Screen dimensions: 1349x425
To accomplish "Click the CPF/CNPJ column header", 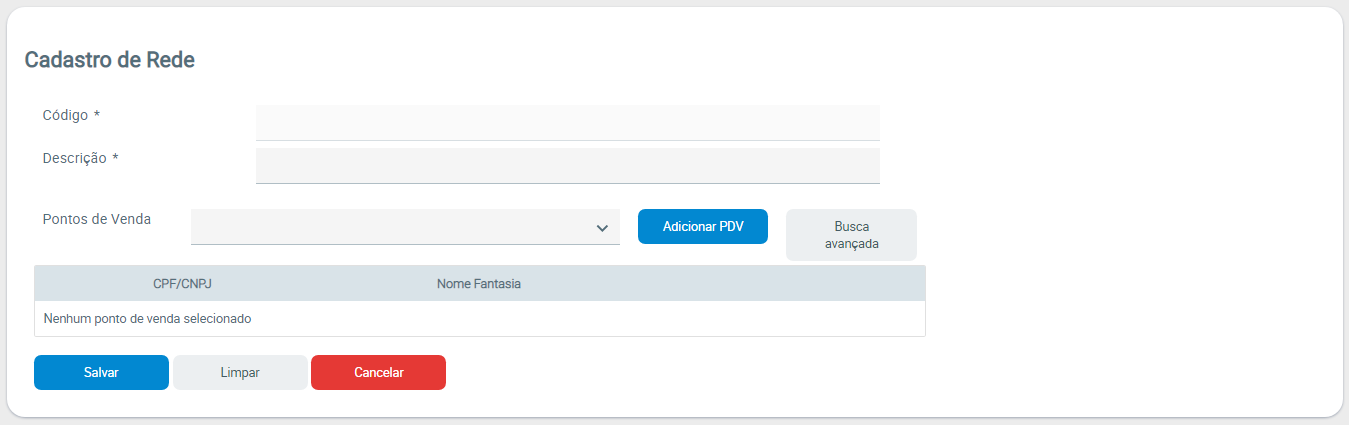I will tap(182, 284).
